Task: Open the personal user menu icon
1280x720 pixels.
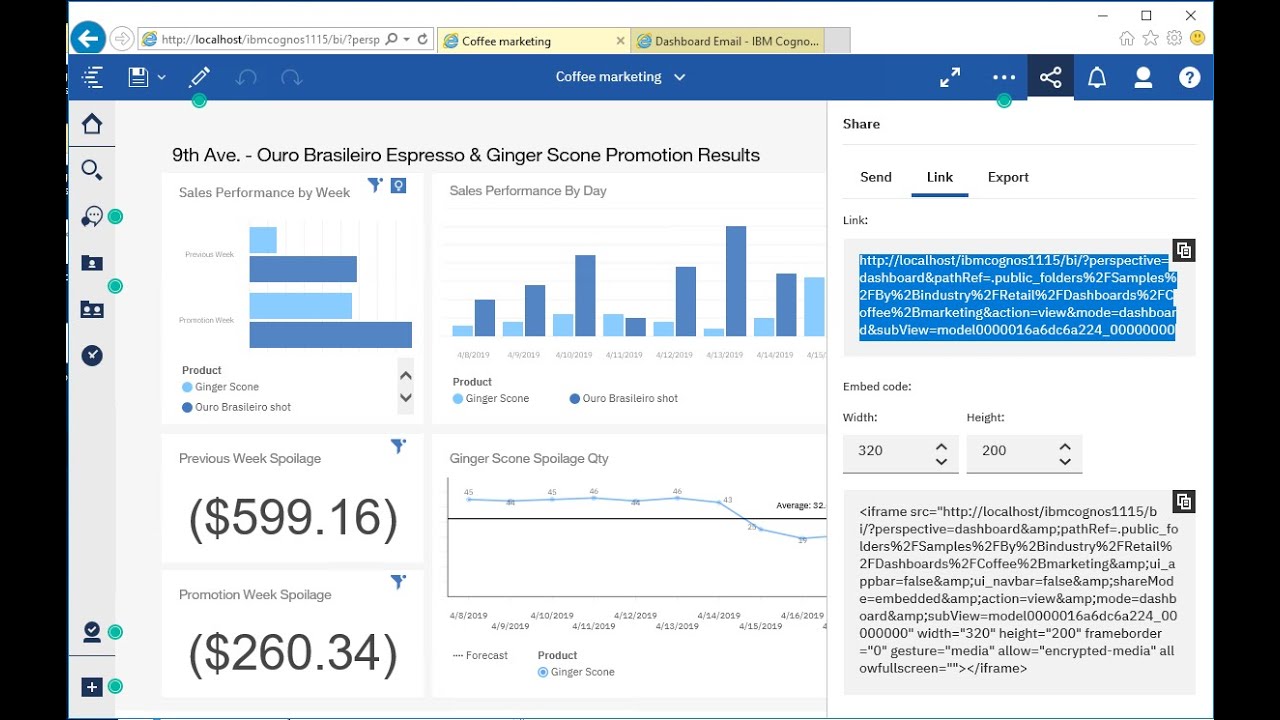Action: [1143, 77]
